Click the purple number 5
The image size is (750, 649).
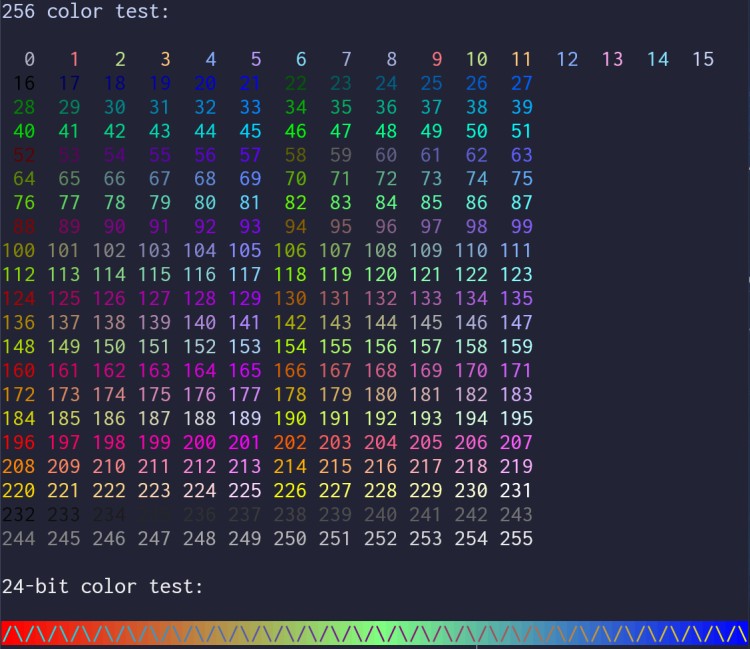(x=256, y=59)
